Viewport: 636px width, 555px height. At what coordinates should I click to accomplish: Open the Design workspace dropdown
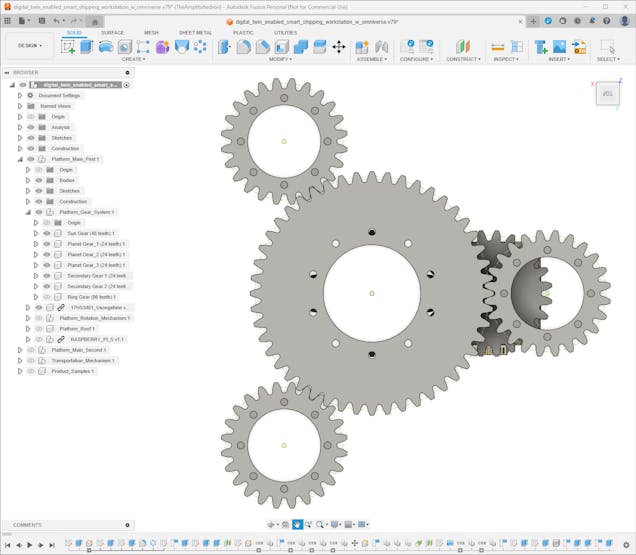coord(29,45)
